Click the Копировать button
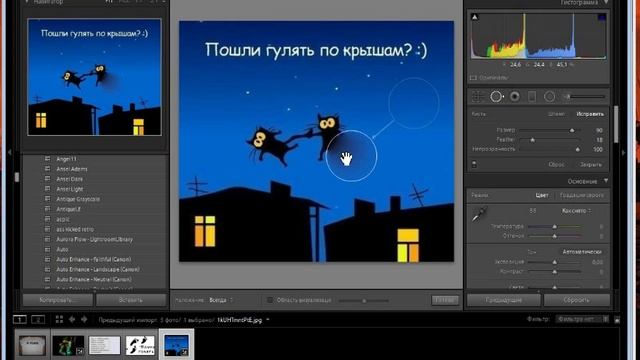This screenshot has width=640, height=360. 58,300
